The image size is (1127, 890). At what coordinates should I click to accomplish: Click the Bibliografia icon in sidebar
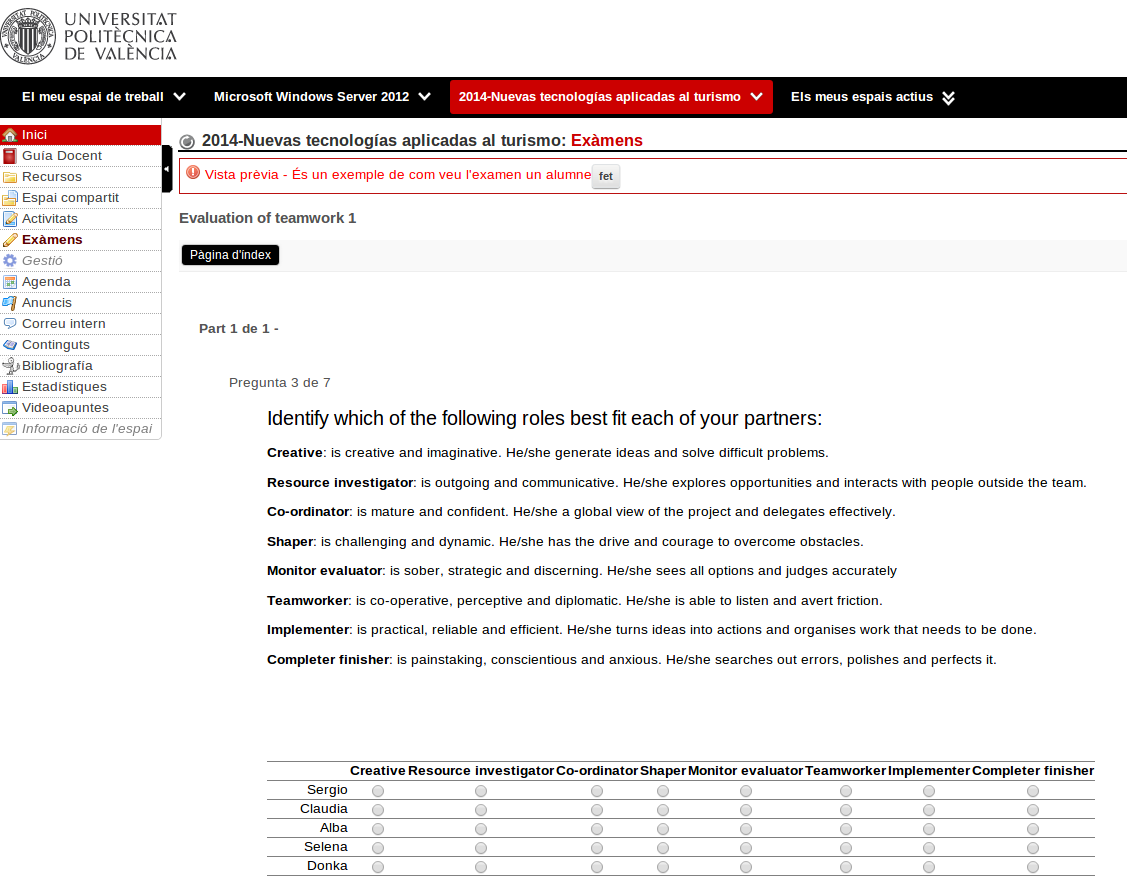(10, 366)
